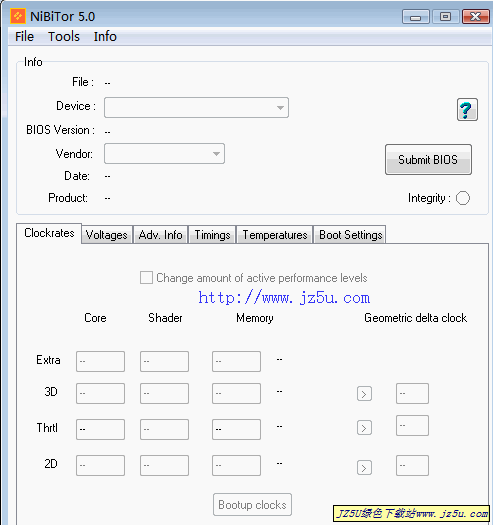493x525 pixels.
Task: Click the 2D geometric delta clock field
Action: pyautogui.click(x=412, y=465)
